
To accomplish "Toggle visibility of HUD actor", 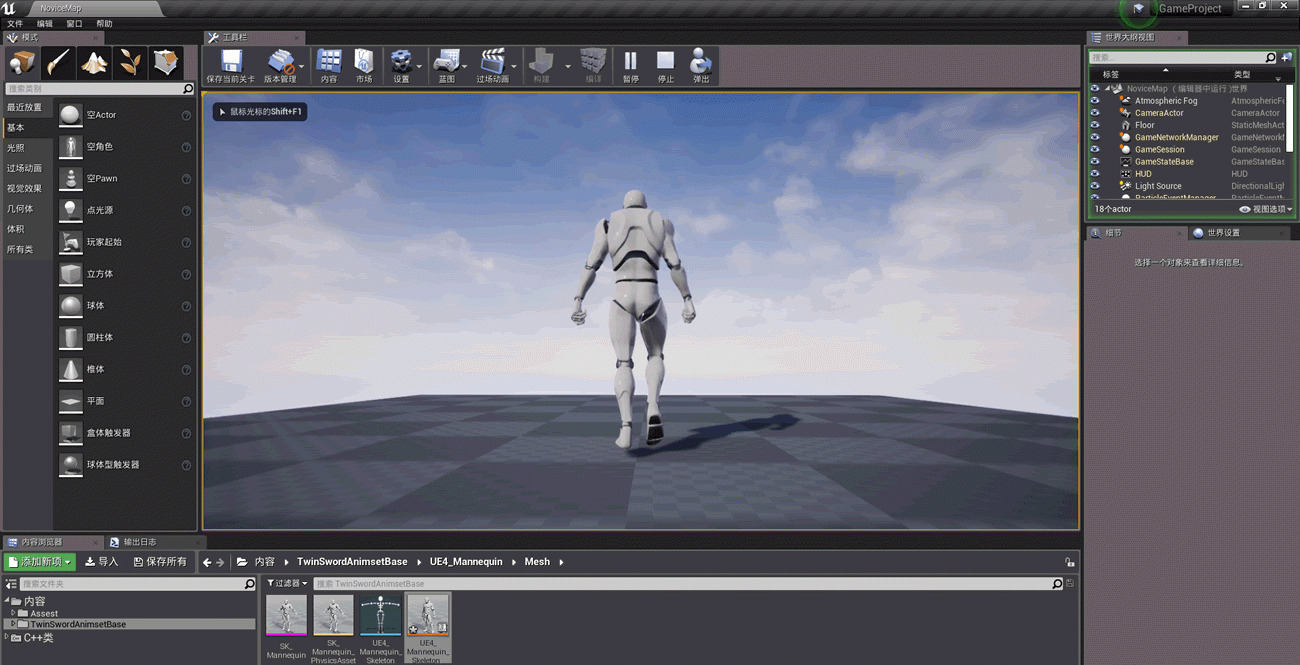I will coord(1095,174).
